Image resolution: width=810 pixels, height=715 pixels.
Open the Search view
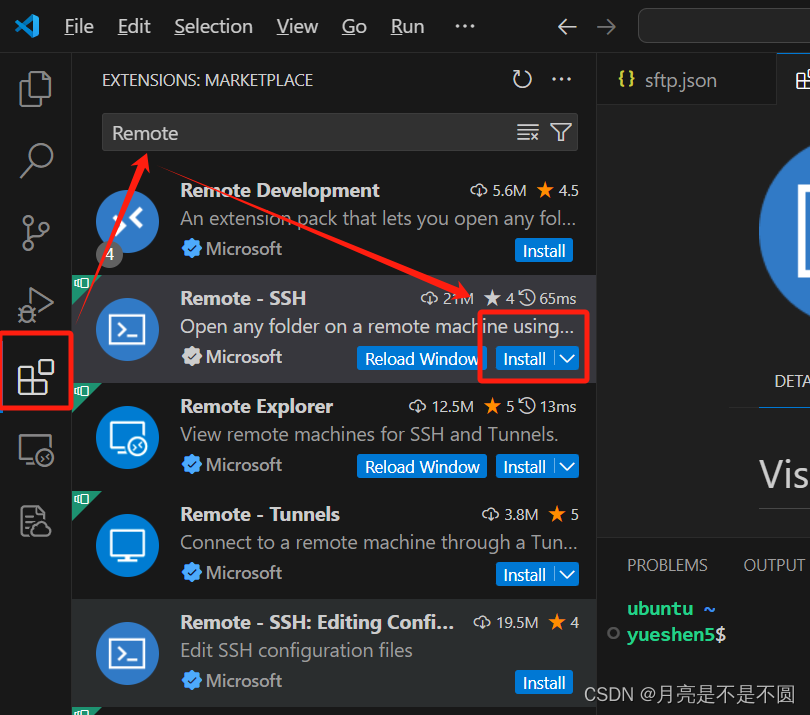tap(35, 160)
